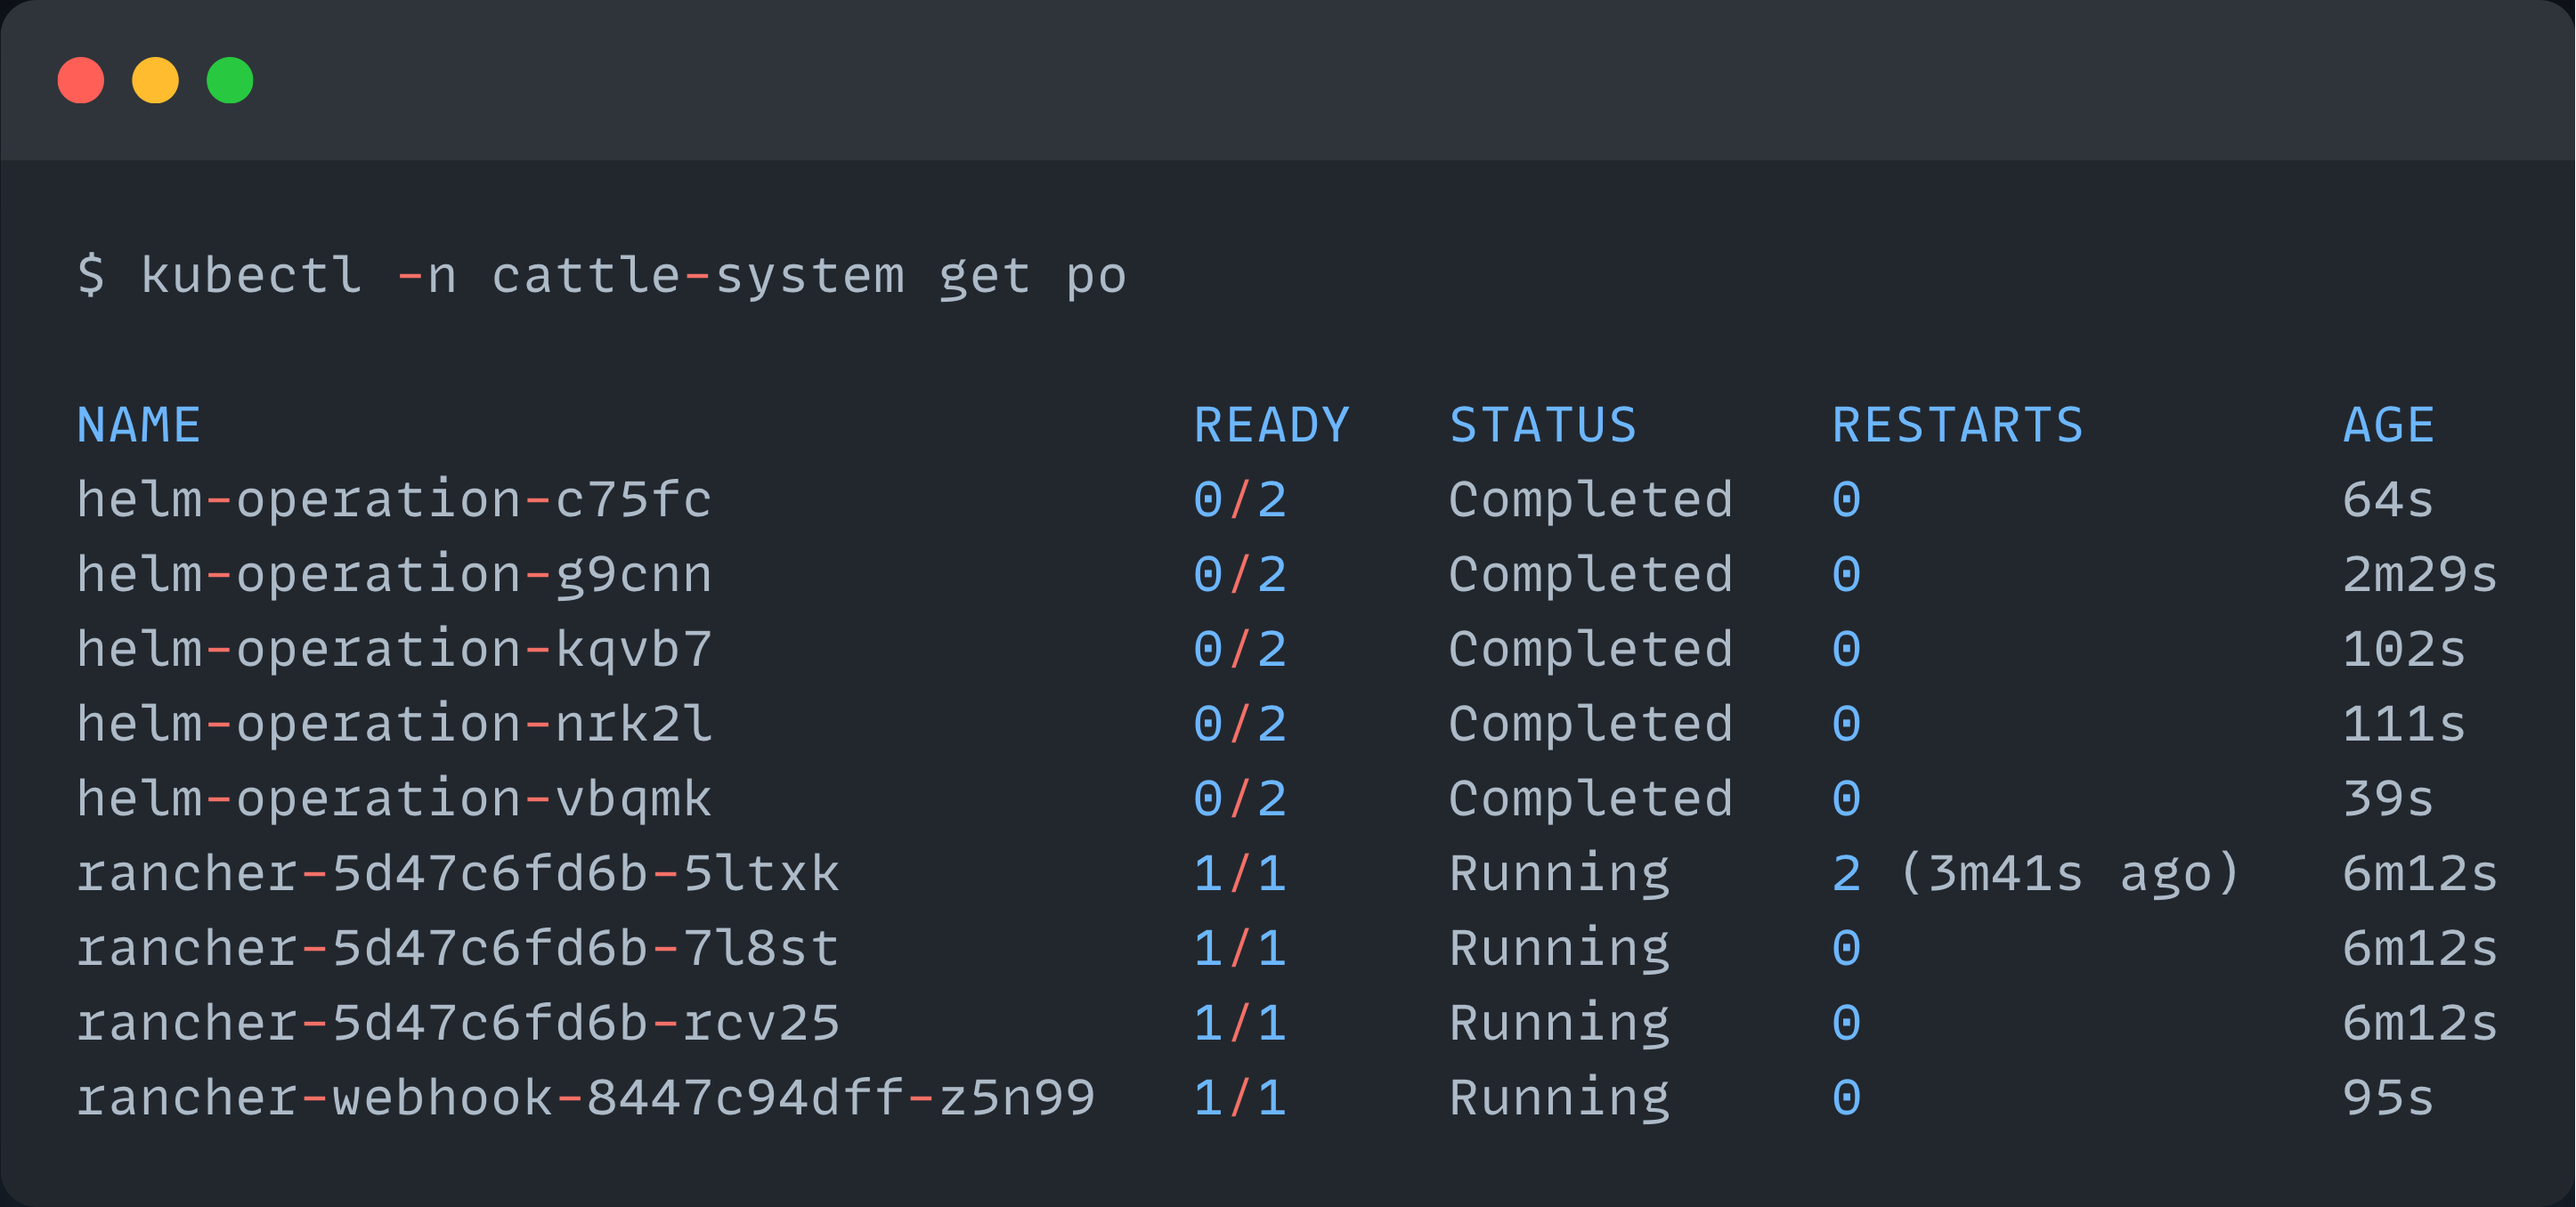Click the cattle-system namespace argument
This screenshot has width=2576, height=1207.
coord(700,274)
